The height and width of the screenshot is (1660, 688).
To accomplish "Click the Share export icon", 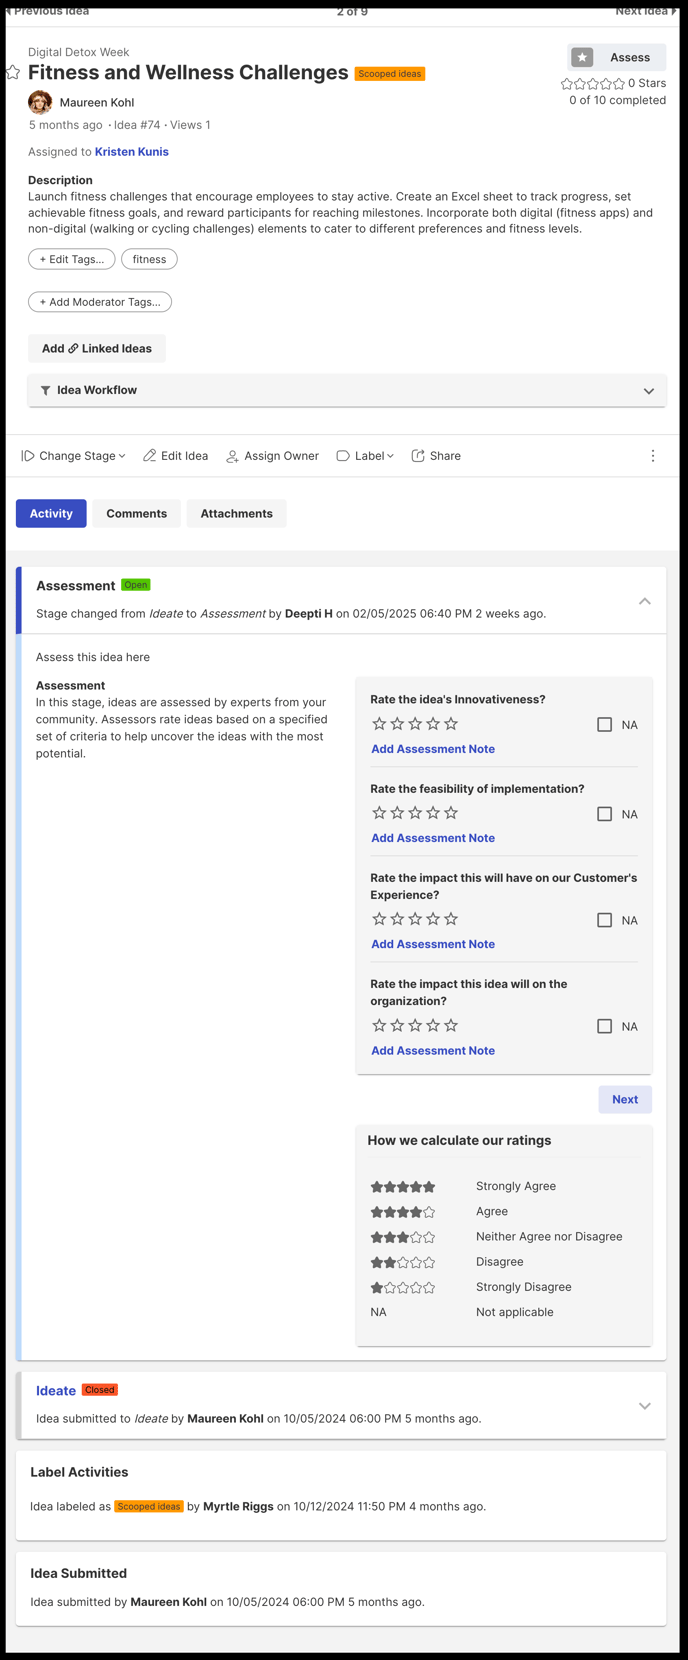I will click(x=418, y=456).
